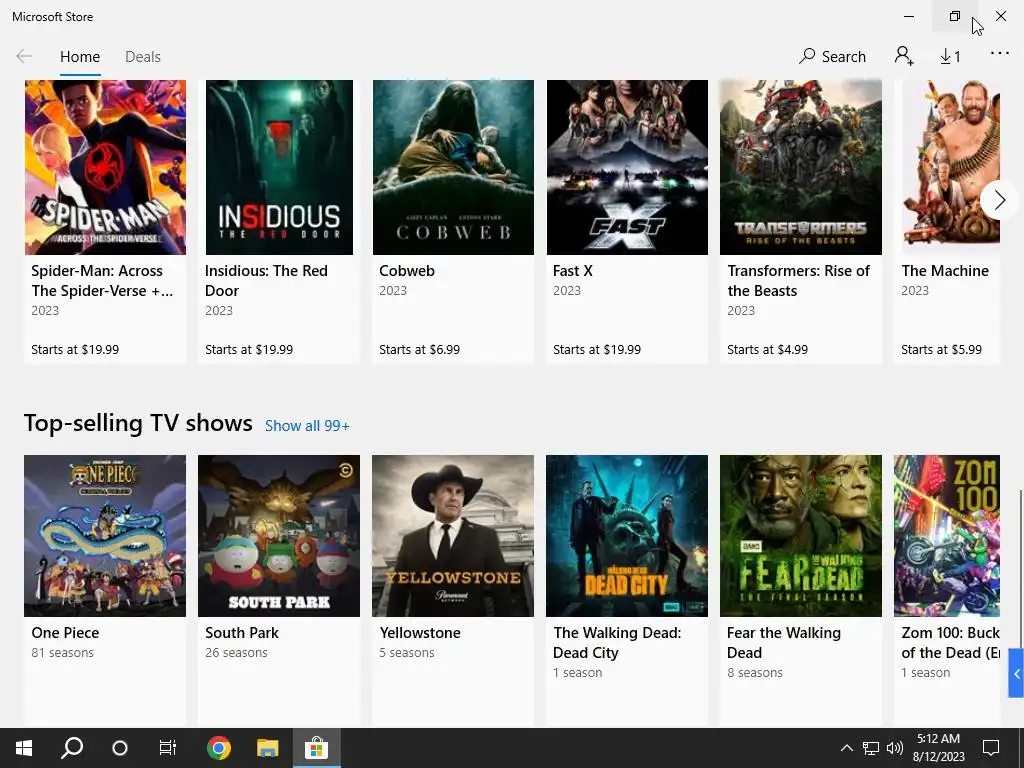This screenshot has height=768, width=1024.
Task: Open The Walking Dead: Dead City thumbnail
Action: [x=627, y=536]
